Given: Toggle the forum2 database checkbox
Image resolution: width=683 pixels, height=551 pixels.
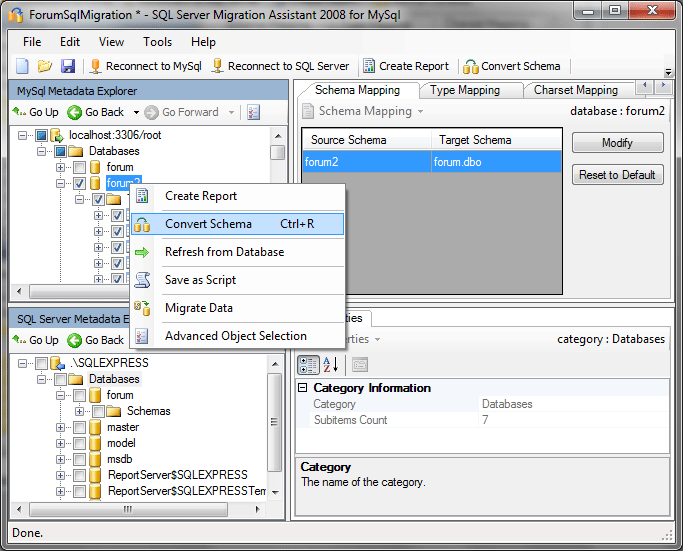Looking at the screenshot, I should [x=79, y=183].
